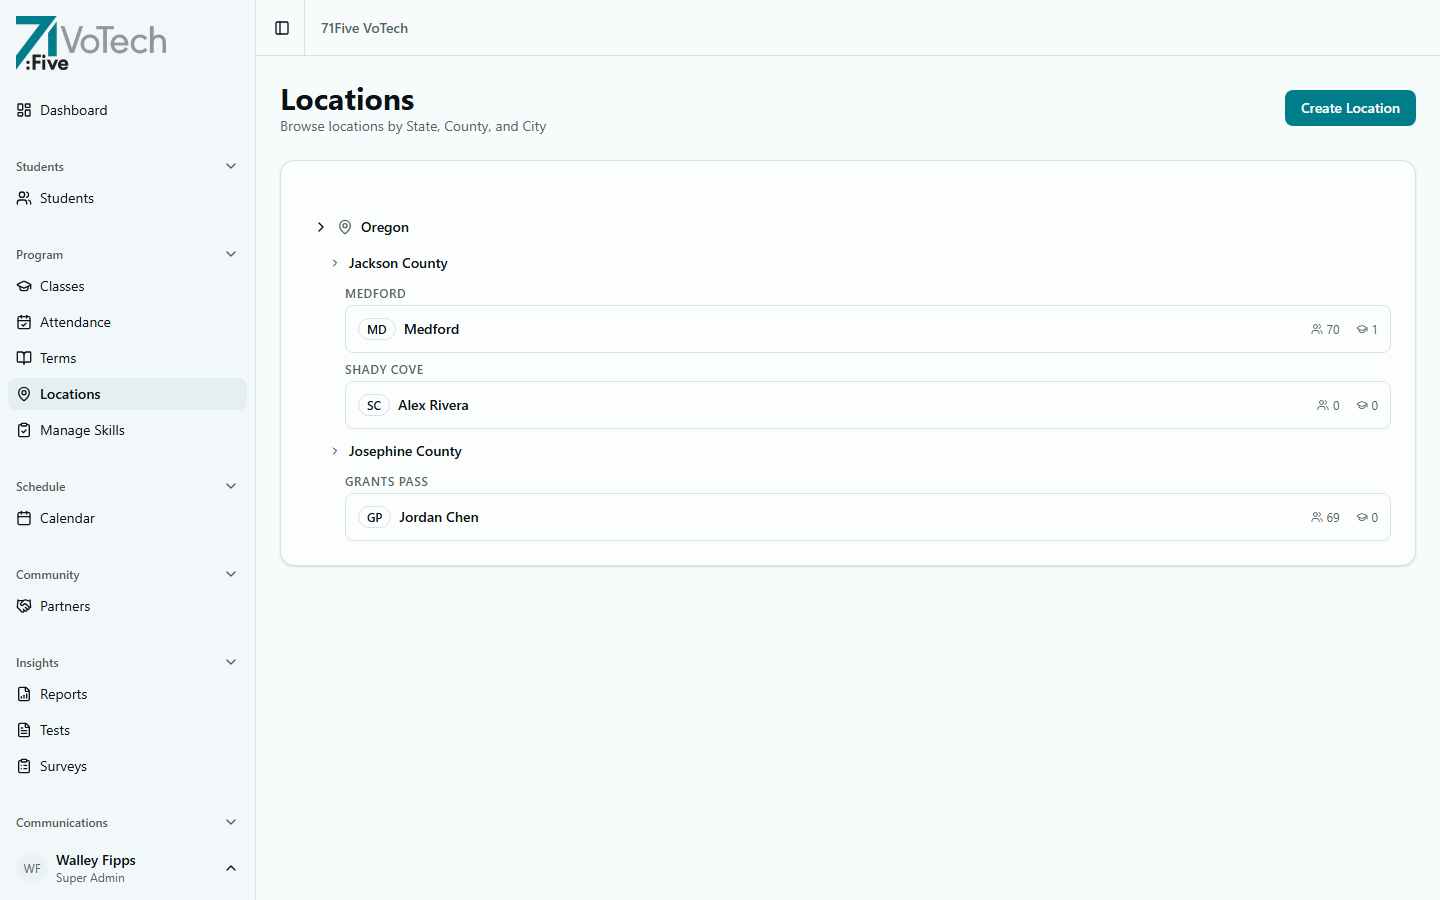Click the Partners handshake icon

[x=23, y=606]
